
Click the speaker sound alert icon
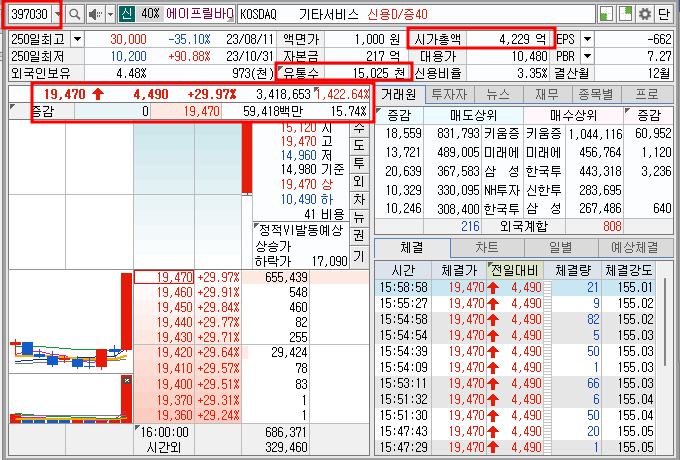95,14
